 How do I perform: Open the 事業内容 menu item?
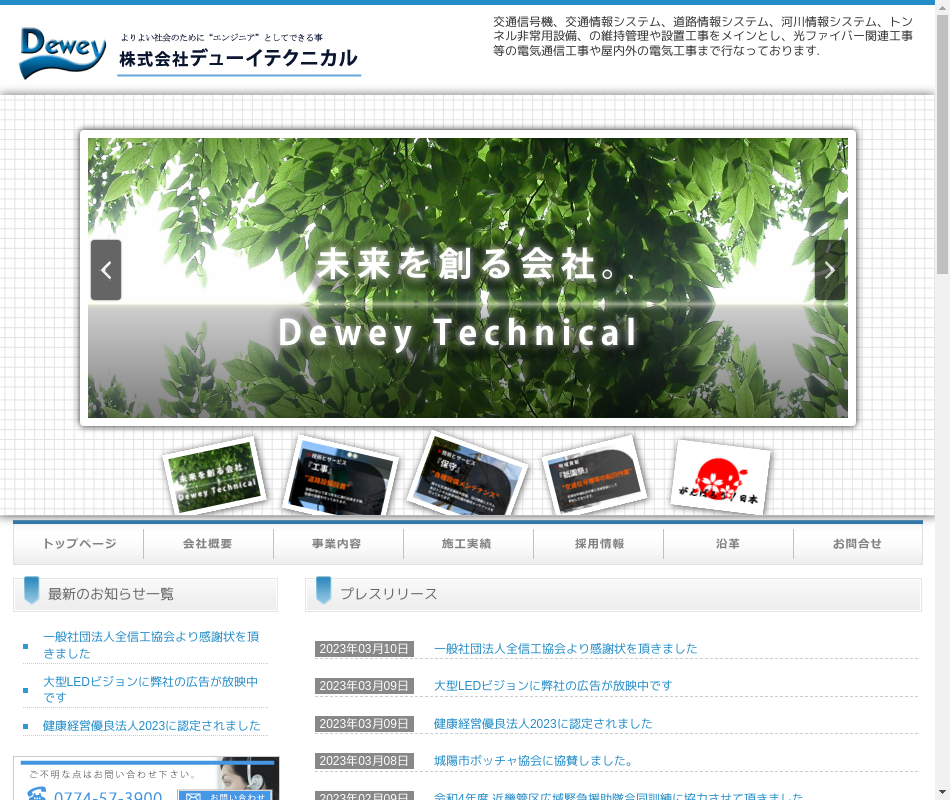[338, 544]
